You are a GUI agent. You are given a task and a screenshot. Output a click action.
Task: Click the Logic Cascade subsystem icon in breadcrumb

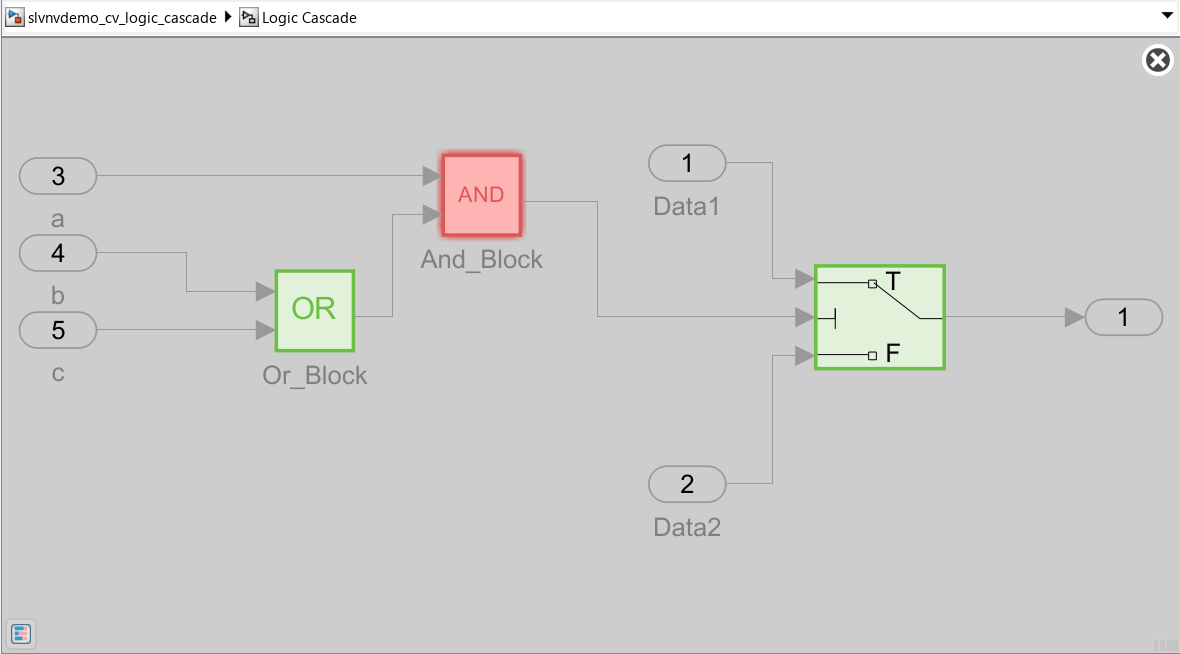click(248, 17)
